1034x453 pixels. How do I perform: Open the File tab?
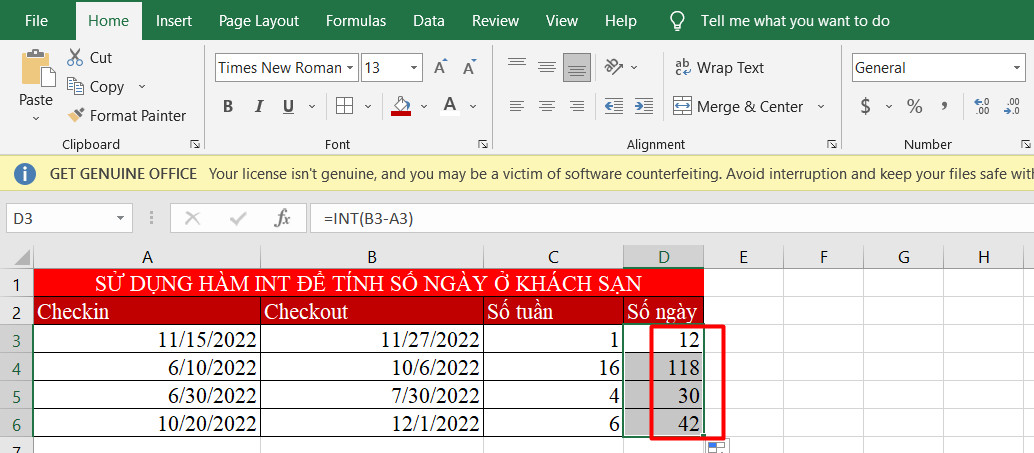click(x=36, y=21)
